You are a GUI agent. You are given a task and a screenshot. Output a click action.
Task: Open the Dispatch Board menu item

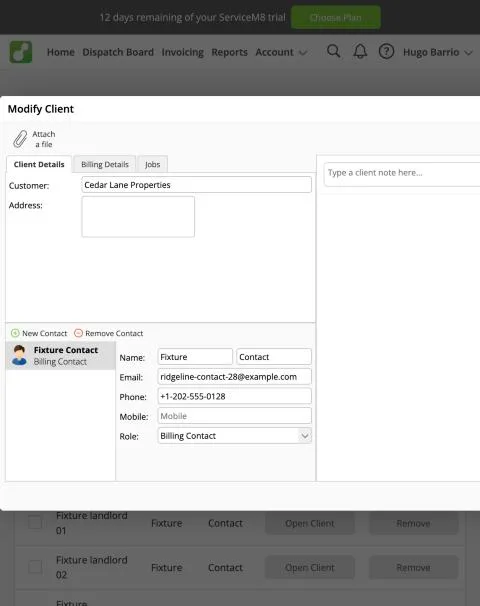click(x=118, y=52)
